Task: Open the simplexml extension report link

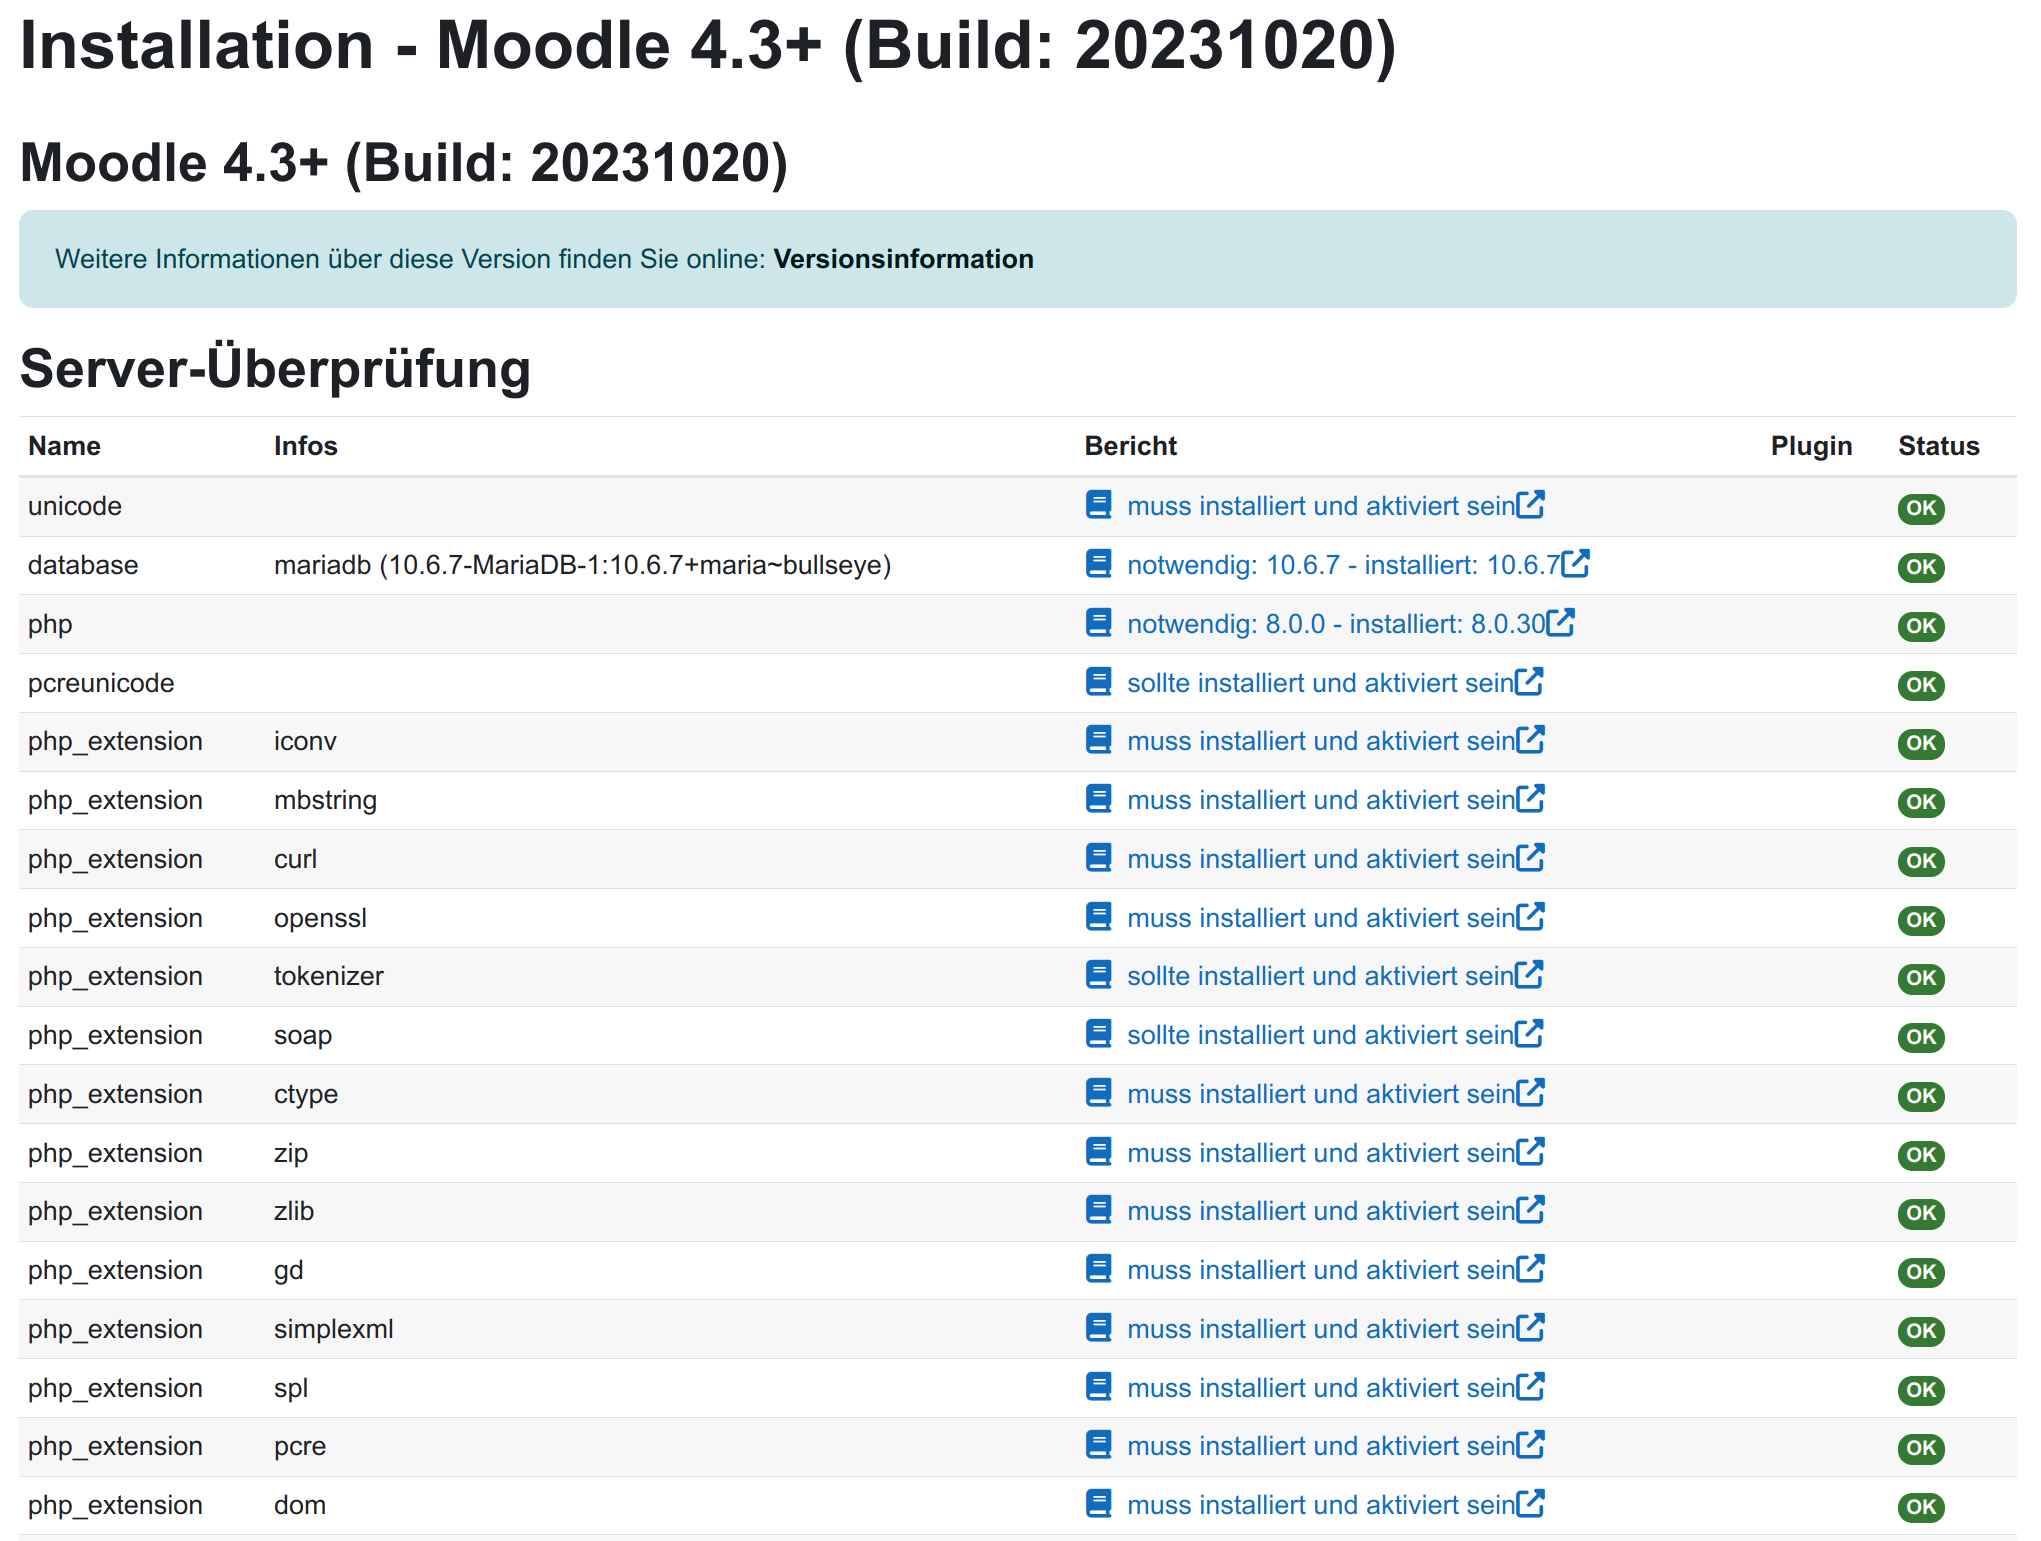Action: (x=1320, y=1329)
